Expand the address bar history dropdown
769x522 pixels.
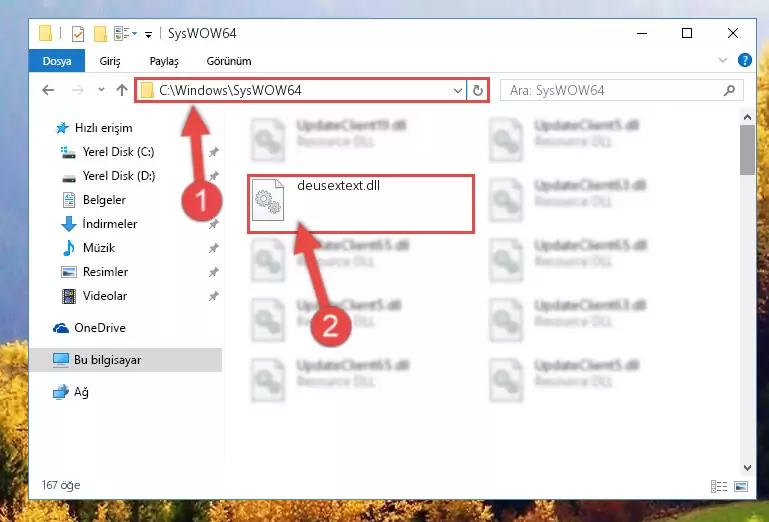tap(458, 90)
